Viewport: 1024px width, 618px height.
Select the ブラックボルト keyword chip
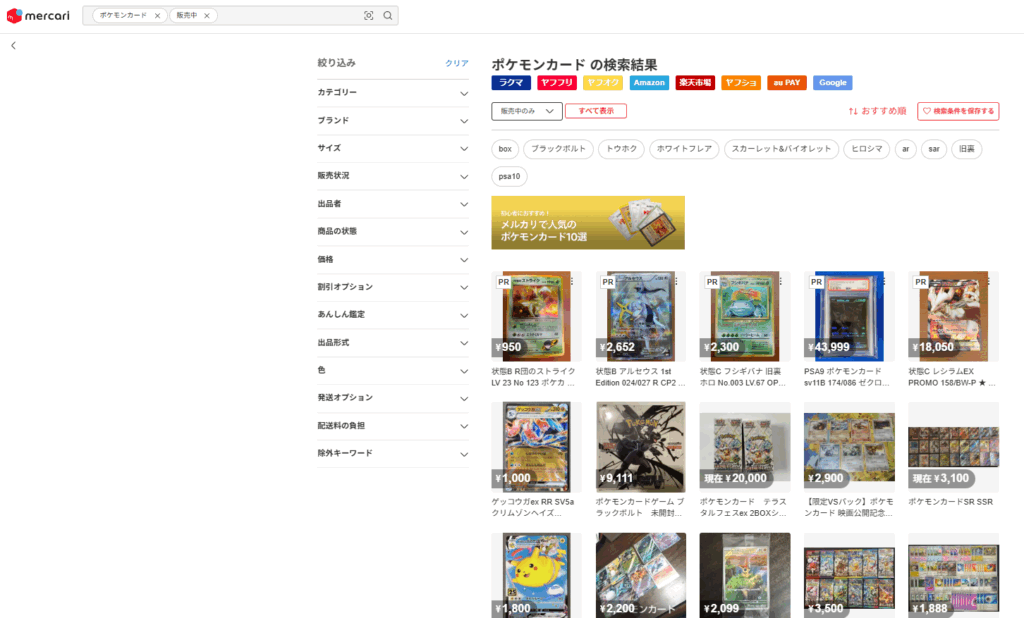[558, 149]
